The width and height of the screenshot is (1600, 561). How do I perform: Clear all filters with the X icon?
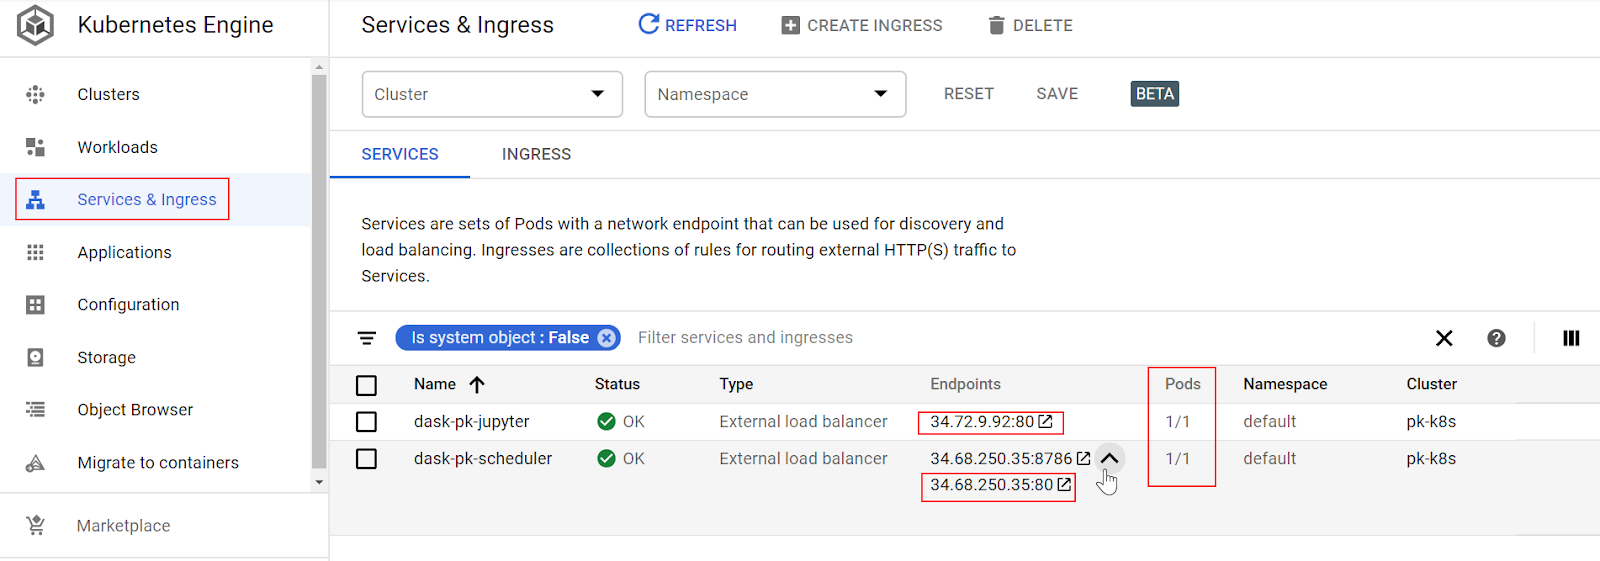[x=1444, y=338]
